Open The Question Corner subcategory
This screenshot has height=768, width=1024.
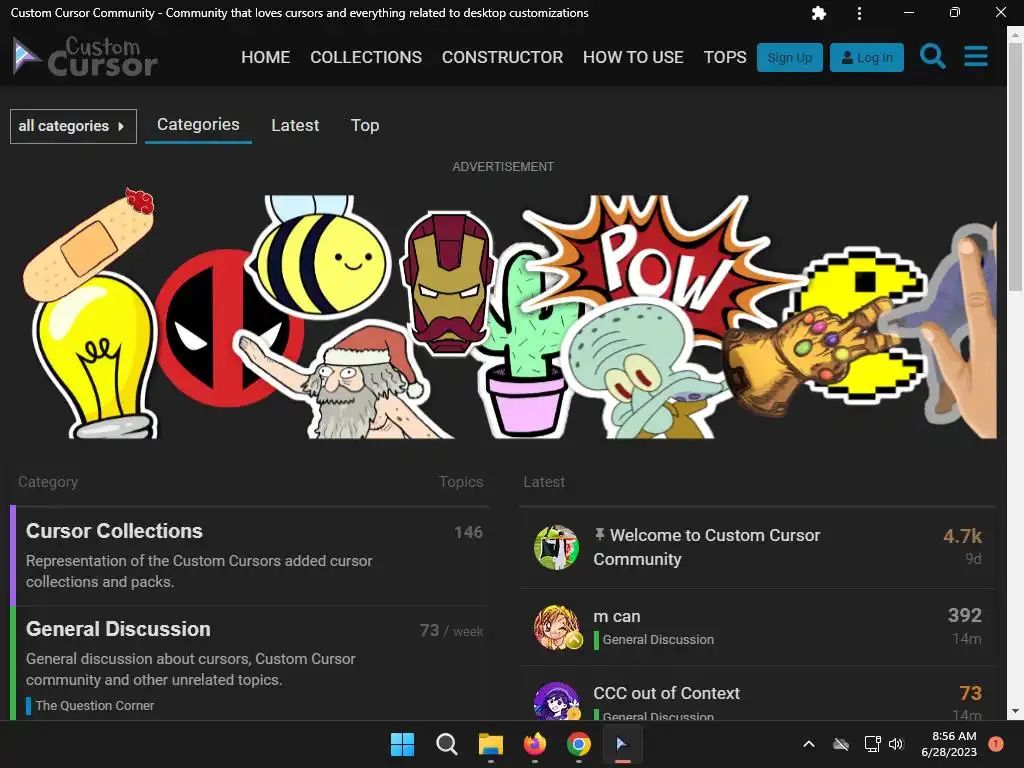(95, 705)
